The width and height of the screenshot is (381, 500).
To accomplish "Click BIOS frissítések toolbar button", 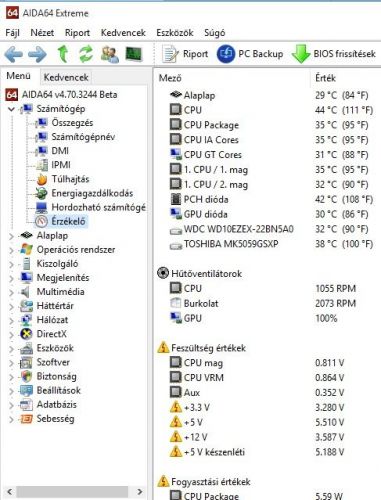I will 334,54.
